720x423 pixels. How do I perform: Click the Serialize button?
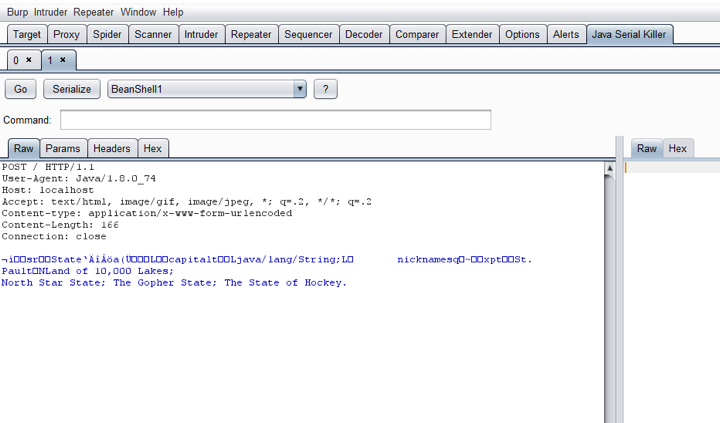[x=72, y=89]
